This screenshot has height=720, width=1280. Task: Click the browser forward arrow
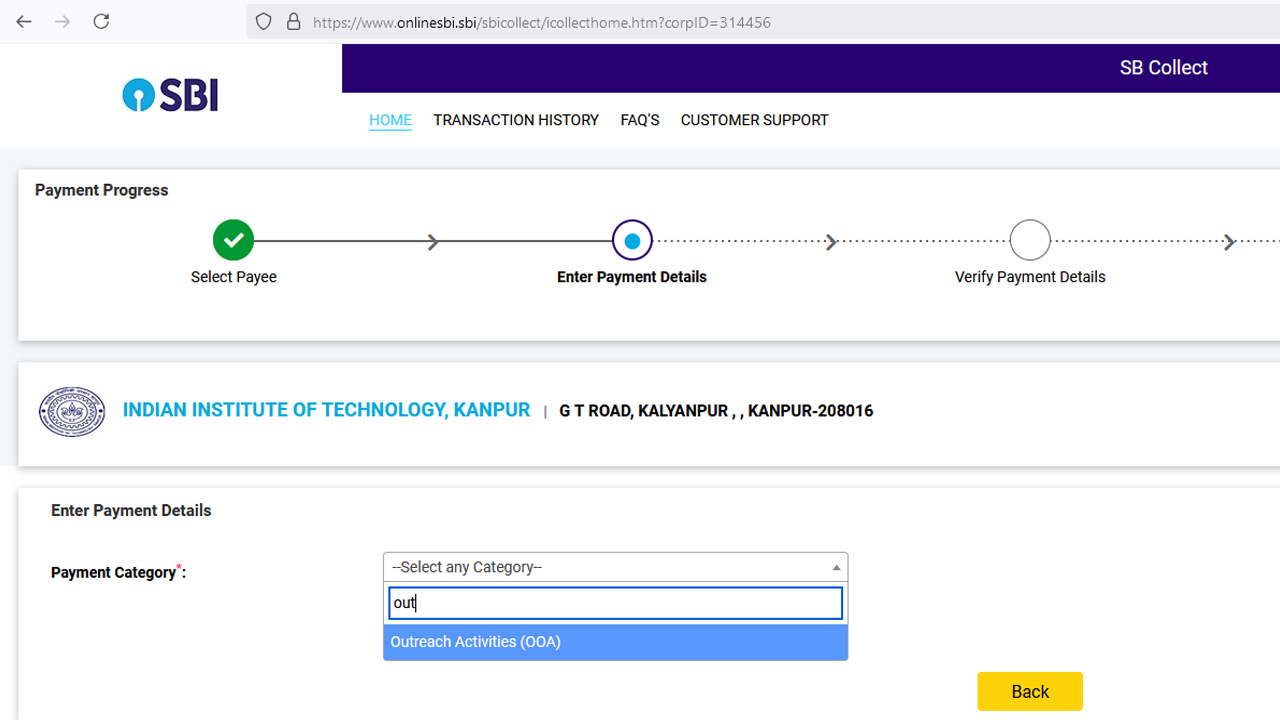[62, 21]
